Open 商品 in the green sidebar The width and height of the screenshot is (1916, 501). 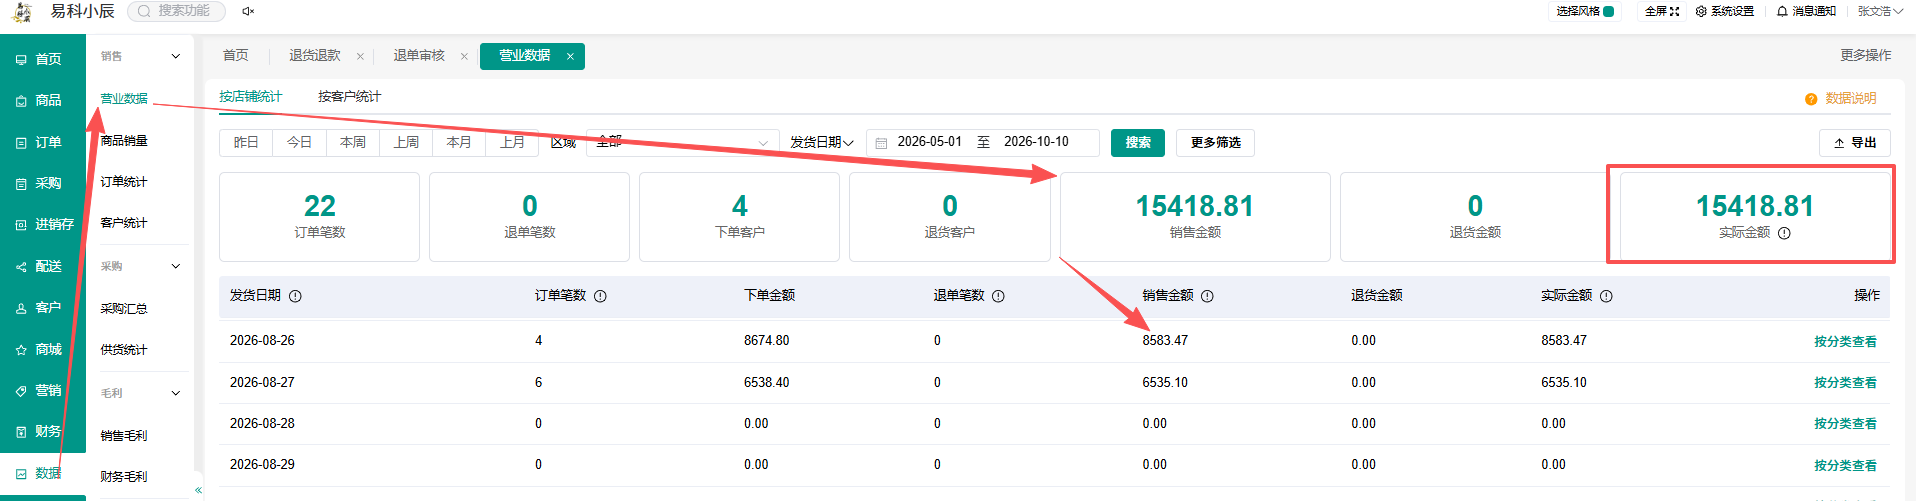click(39, 100)
